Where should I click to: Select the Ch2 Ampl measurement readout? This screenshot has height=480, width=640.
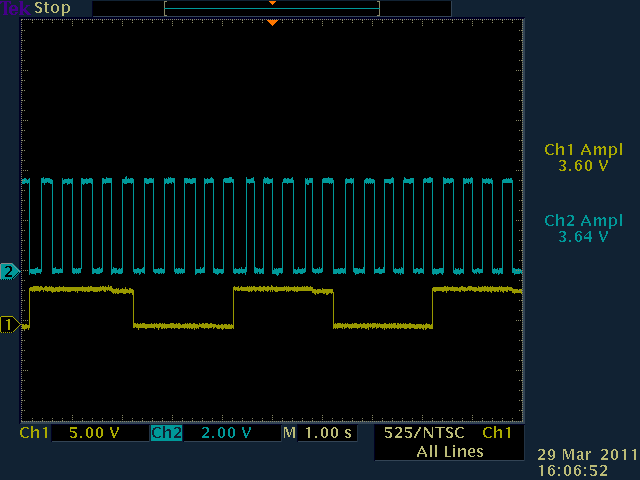pos(583,229)
